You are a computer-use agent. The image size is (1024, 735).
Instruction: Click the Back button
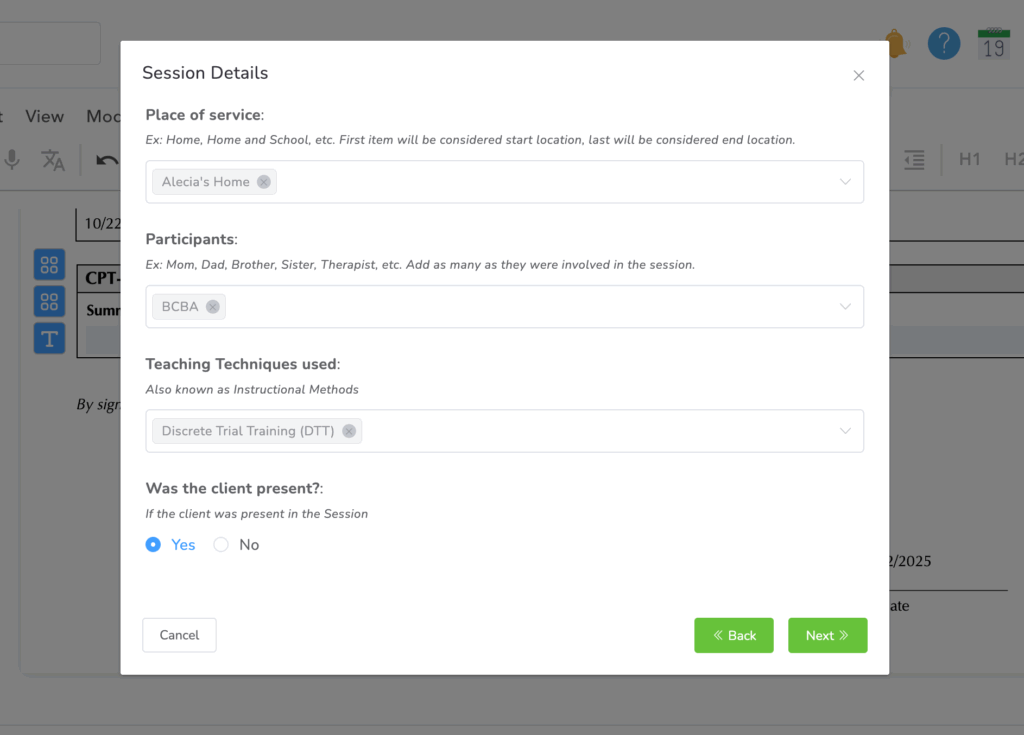(x=734, y=635)
